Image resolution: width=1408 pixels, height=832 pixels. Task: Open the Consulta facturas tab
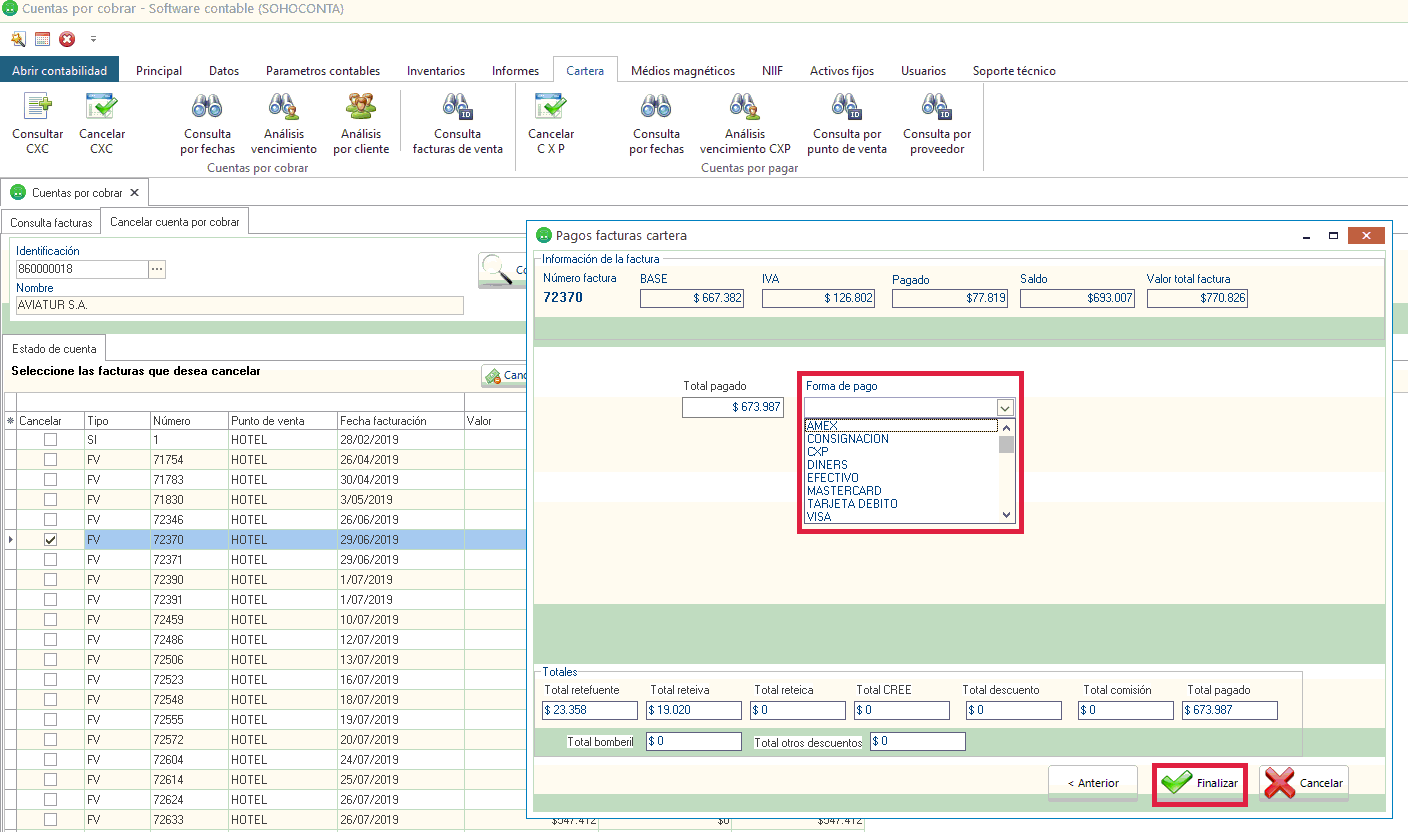click(51, 222)
